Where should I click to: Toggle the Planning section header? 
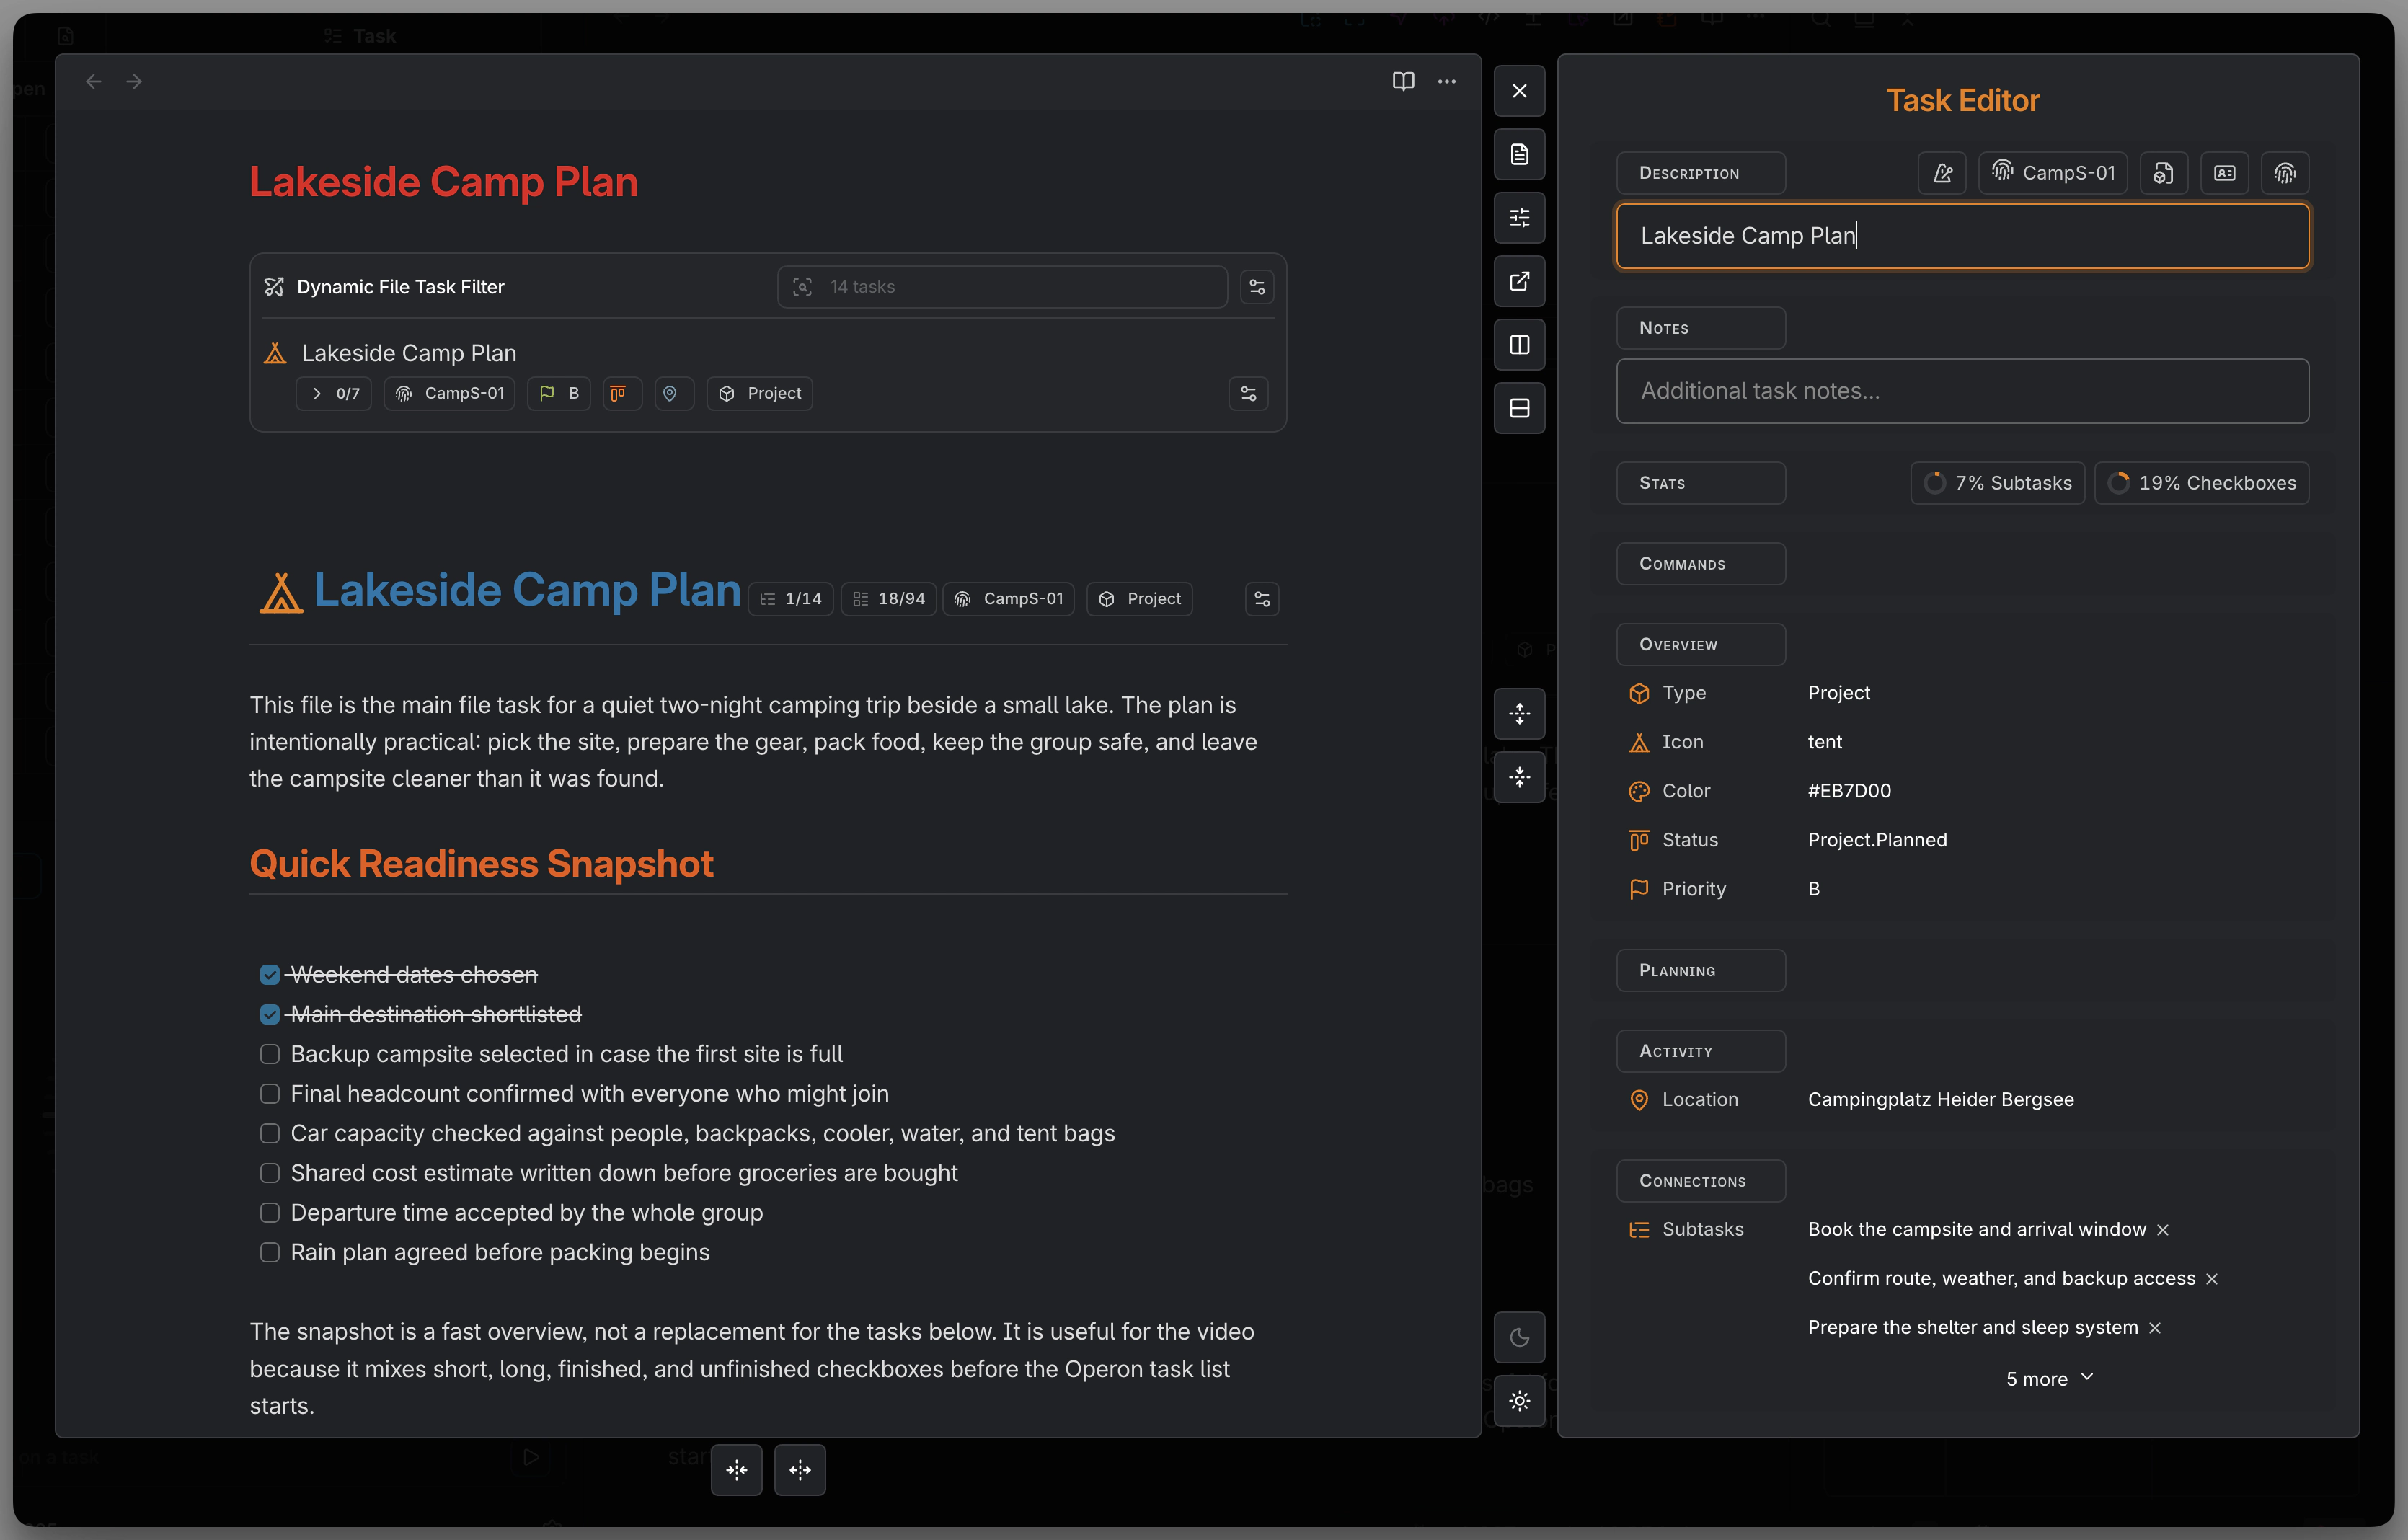coord(1700,971)
